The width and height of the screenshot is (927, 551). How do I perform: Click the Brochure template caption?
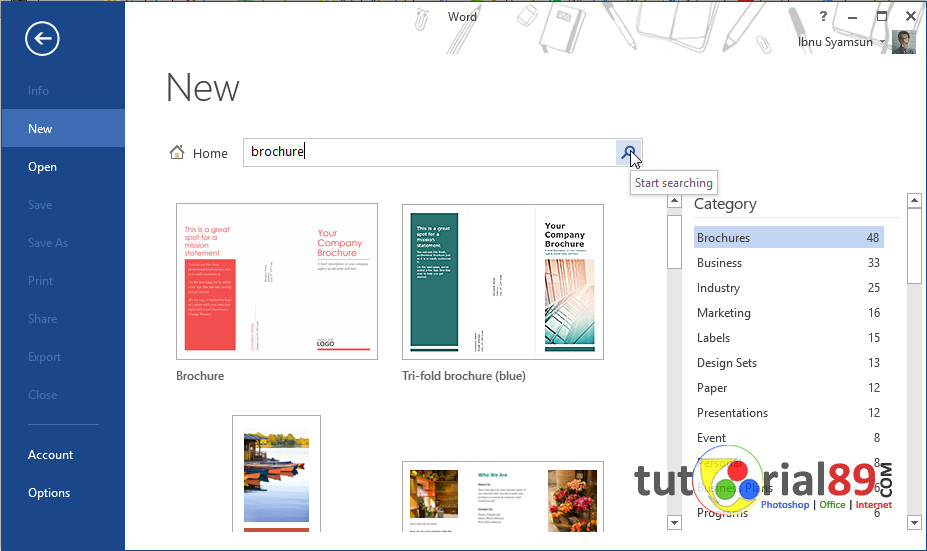(x=200, y=376)
